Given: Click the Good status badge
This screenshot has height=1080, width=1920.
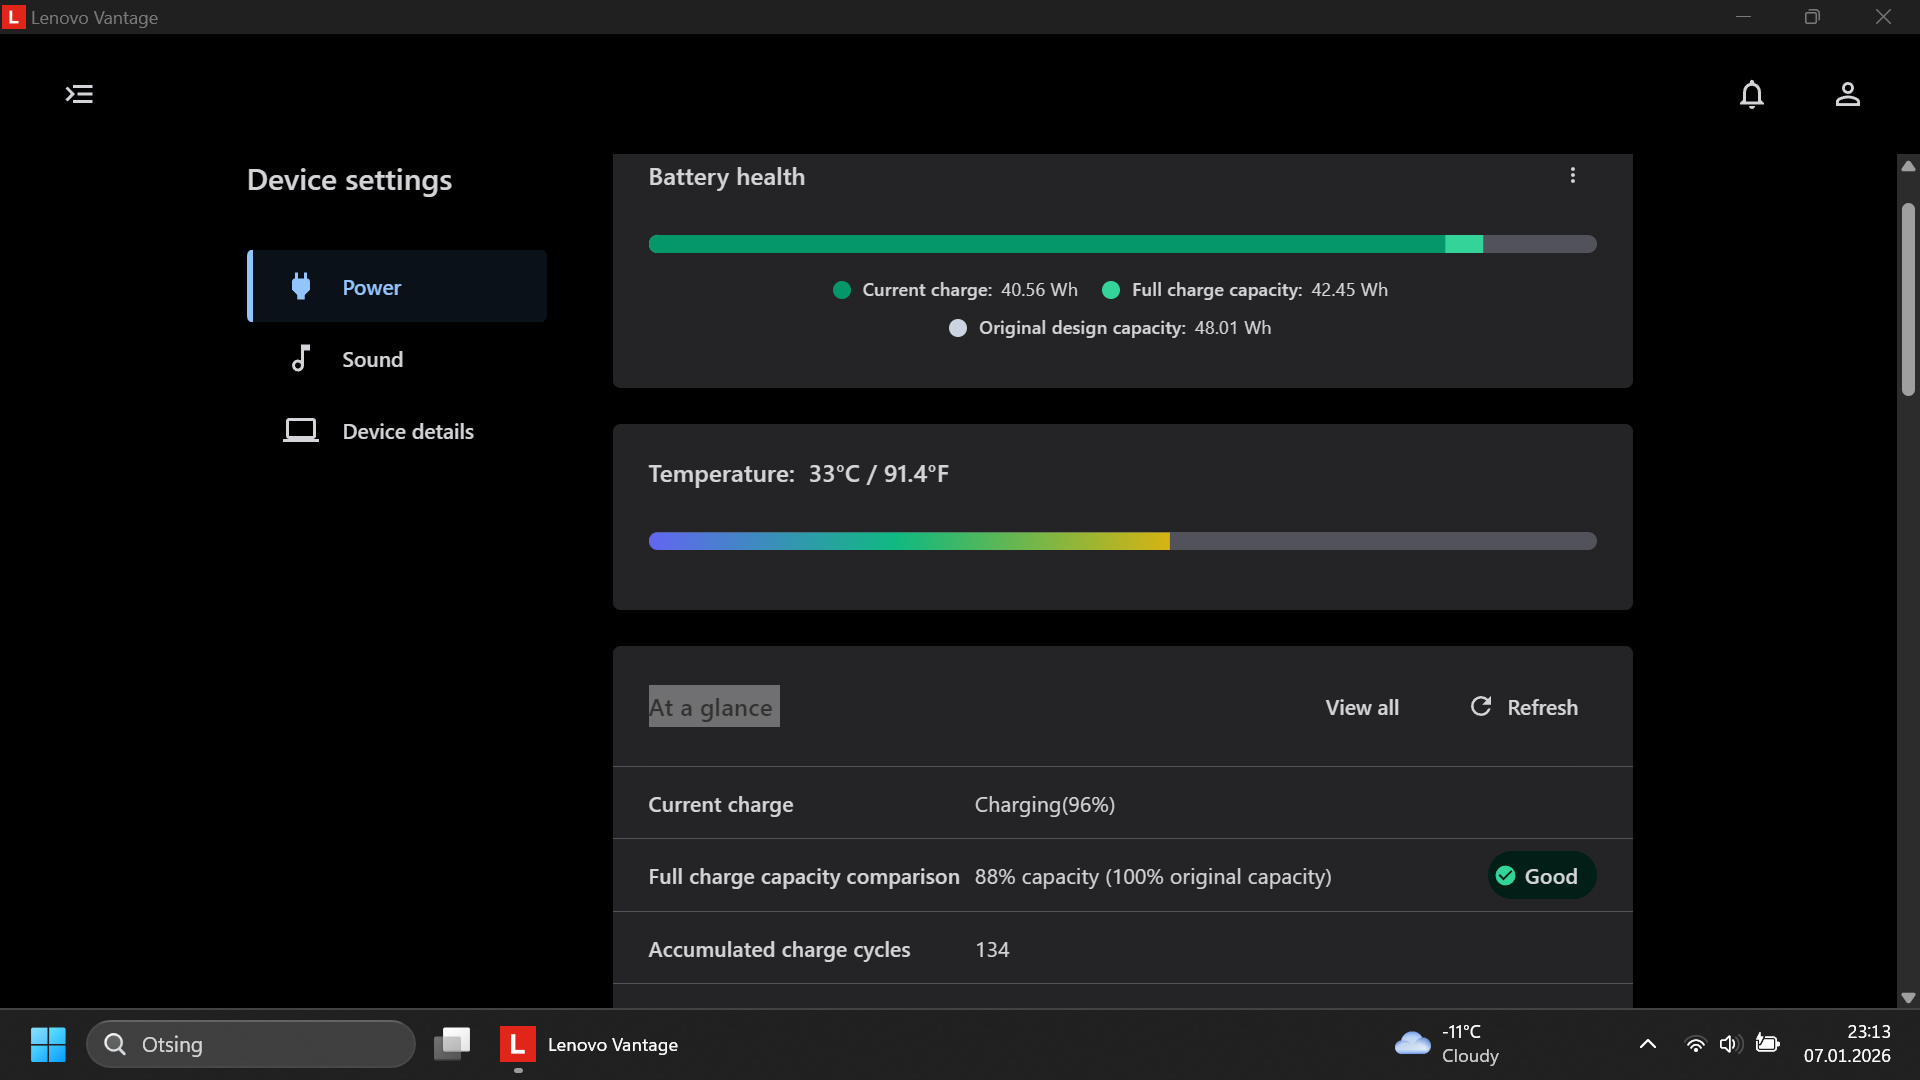Looking at the screenshot, I should coord(1541,876).
